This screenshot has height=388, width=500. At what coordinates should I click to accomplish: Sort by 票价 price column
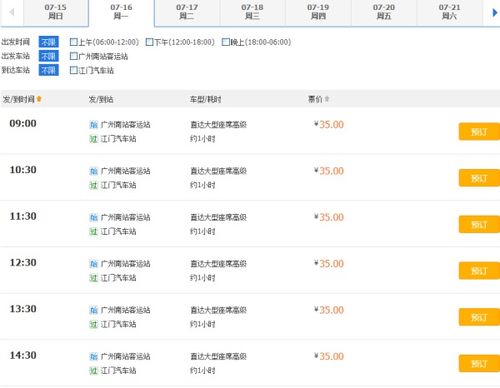(318, 99)
